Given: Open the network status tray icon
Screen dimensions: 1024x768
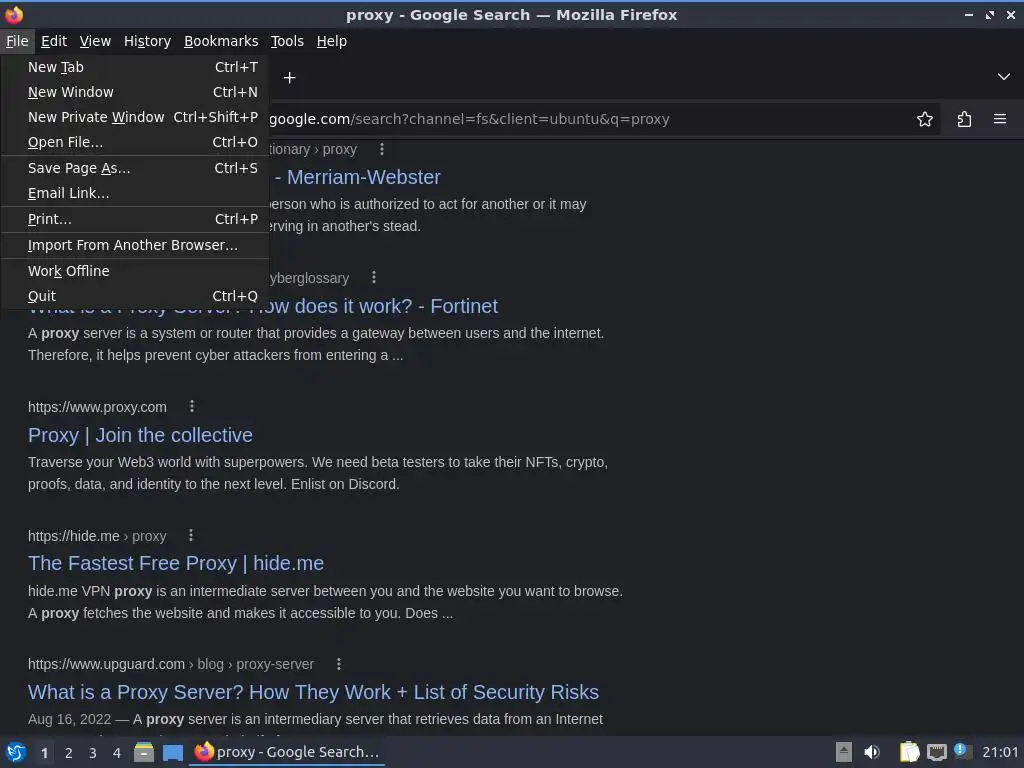Looking at the screenshot, I should pyautogui.click(x=936, y=752).
